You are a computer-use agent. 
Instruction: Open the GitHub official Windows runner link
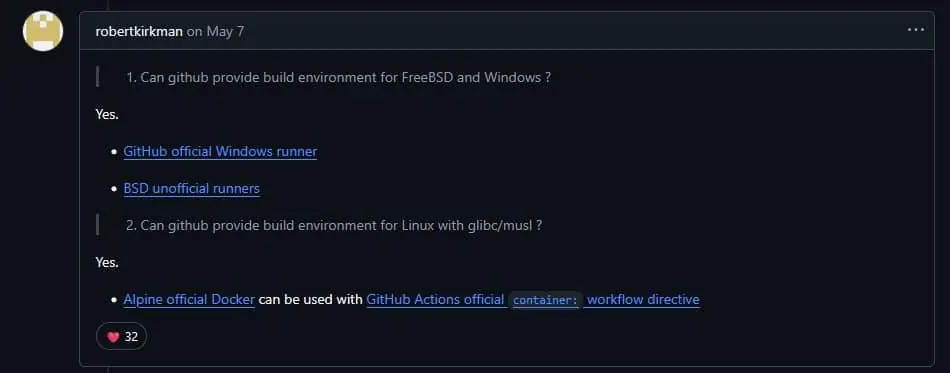[220, 151]
